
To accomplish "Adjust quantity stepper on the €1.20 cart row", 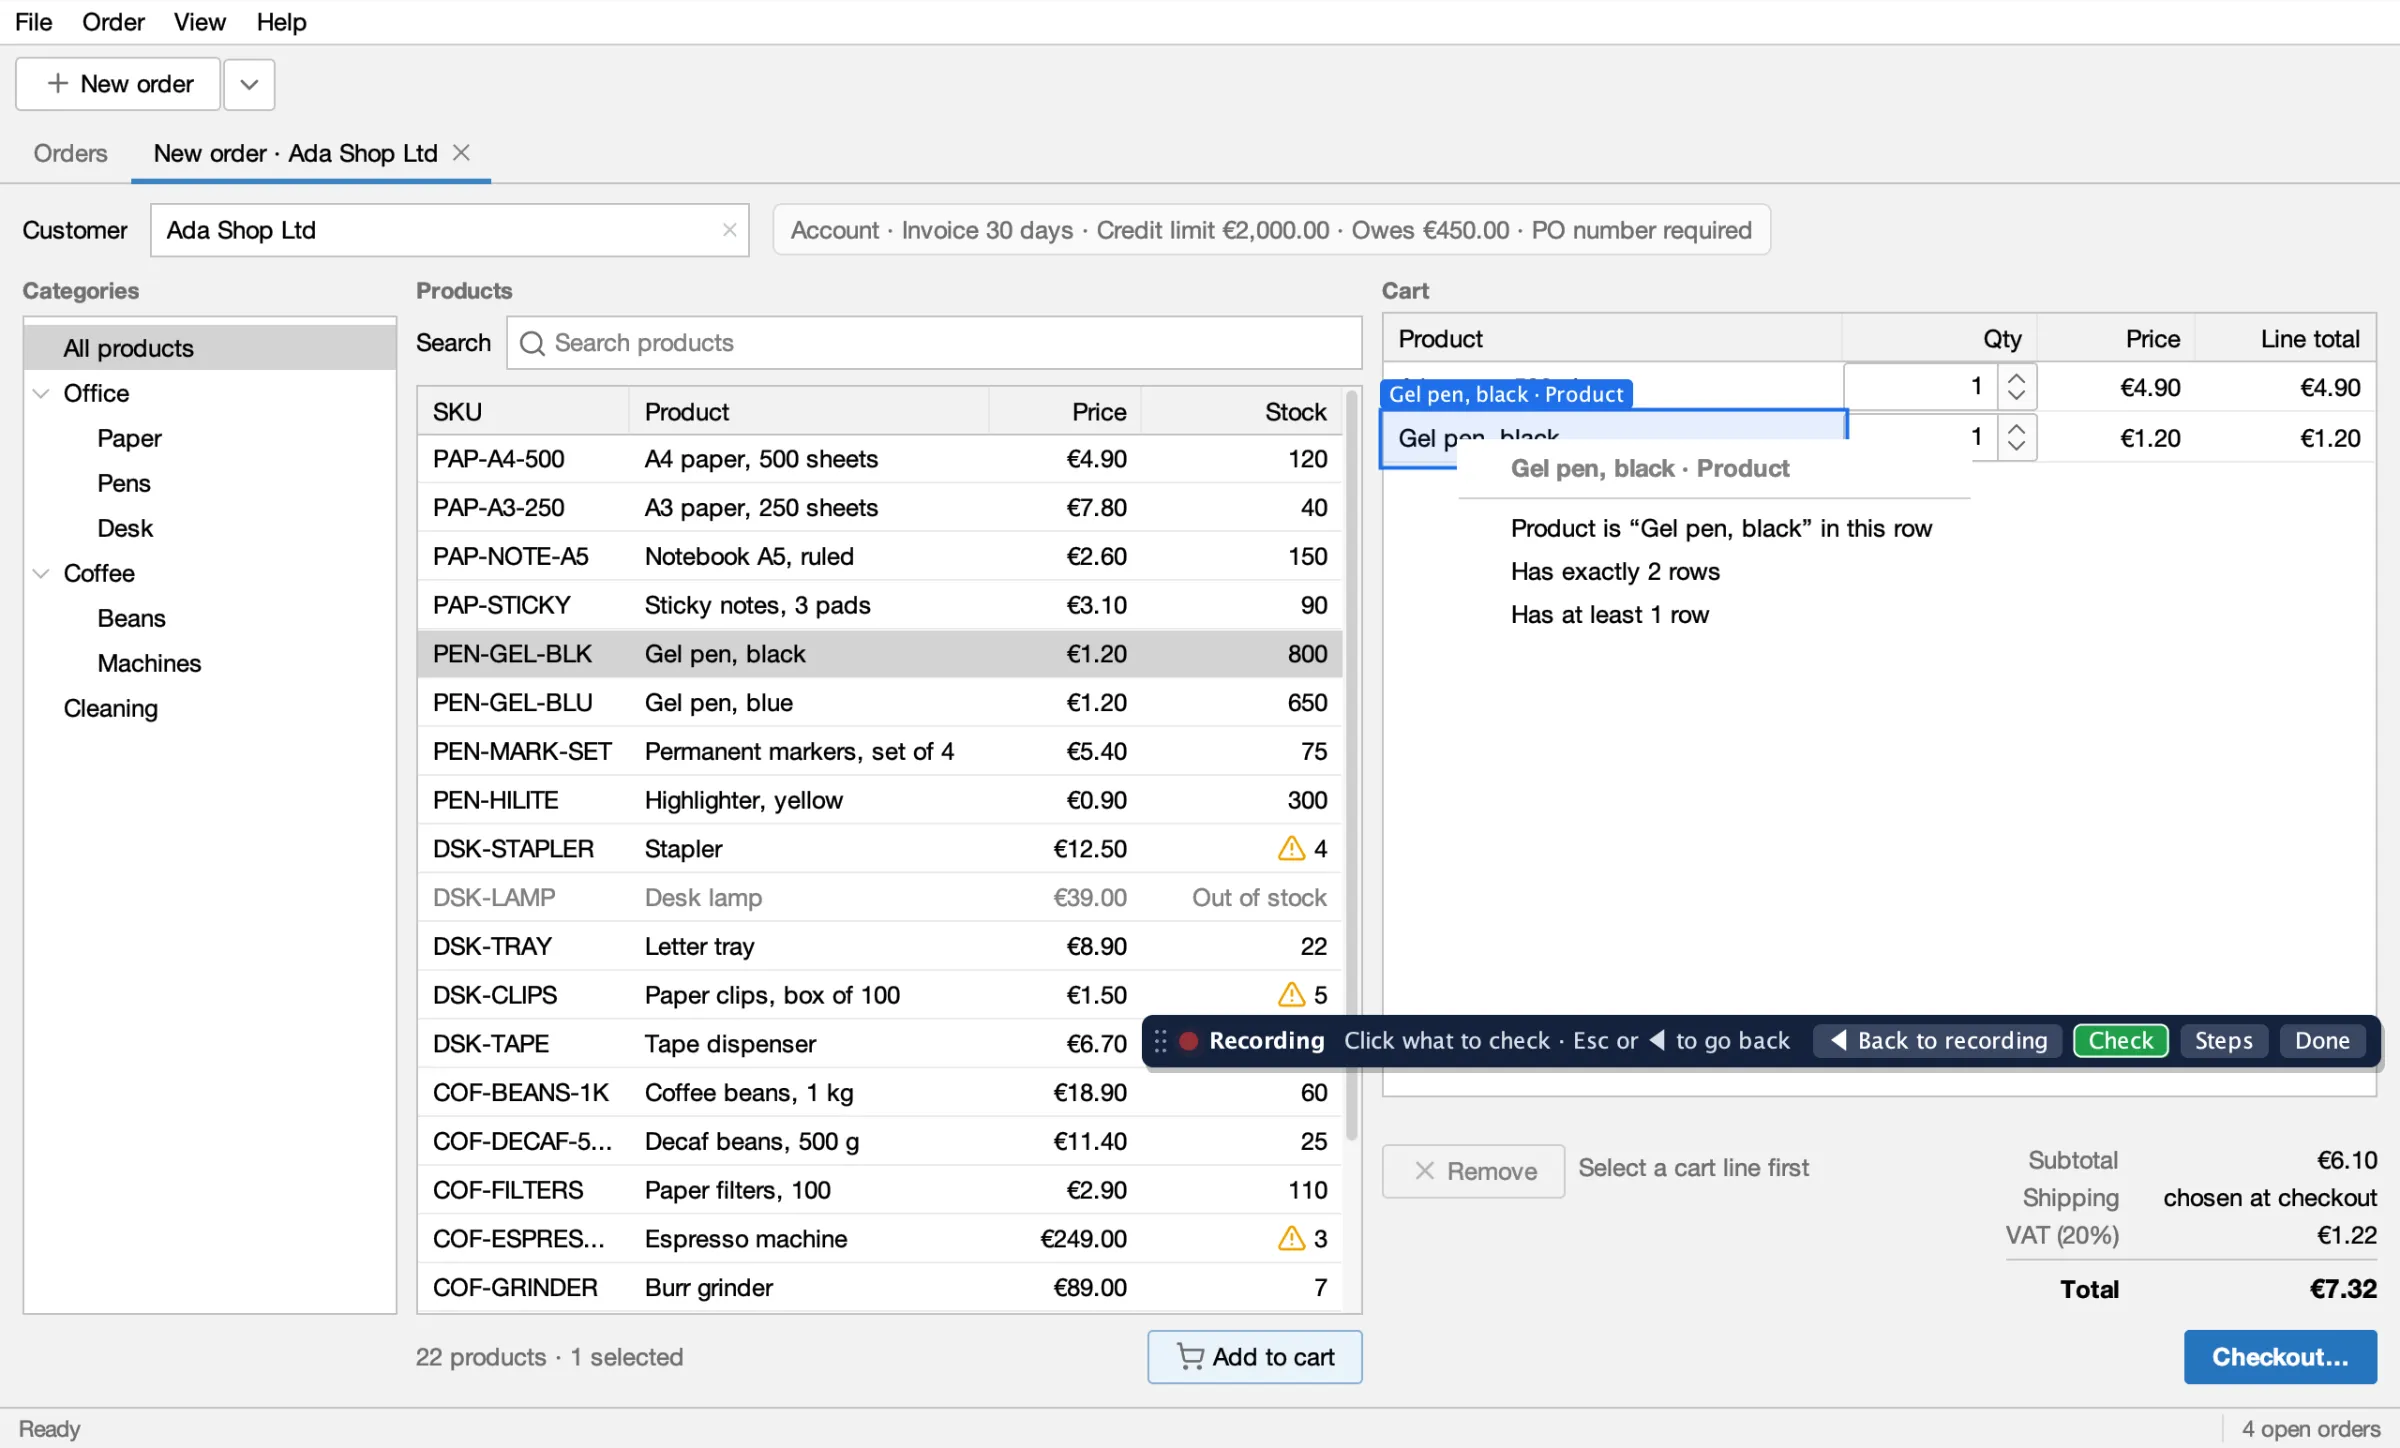I will click(2017, 437).
